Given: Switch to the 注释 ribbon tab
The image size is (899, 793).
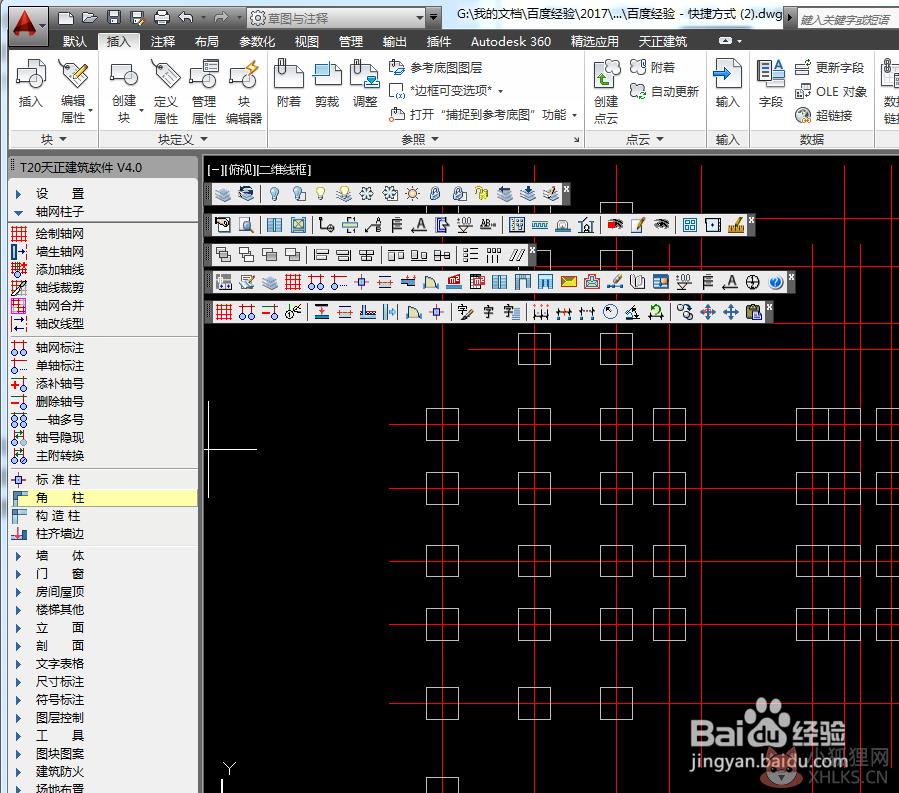Looking at the screenshot, I should pyautogui.click(x=163, y=41).
